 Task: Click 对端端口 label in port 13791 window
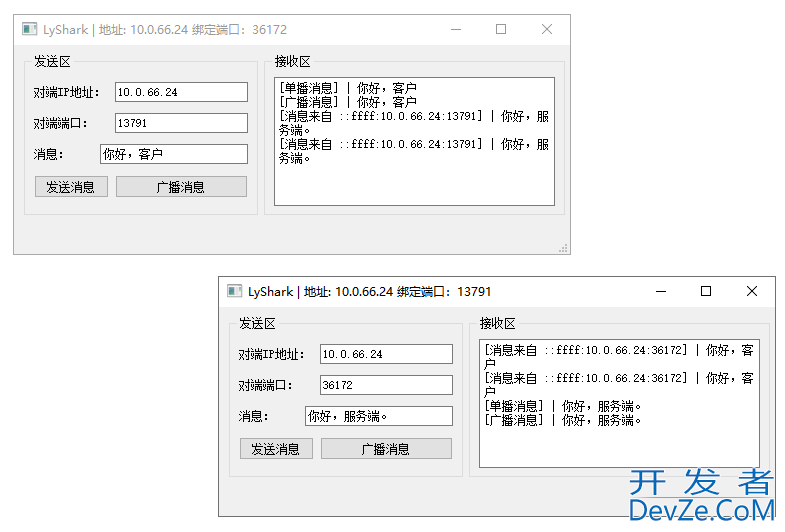(265, 385)
